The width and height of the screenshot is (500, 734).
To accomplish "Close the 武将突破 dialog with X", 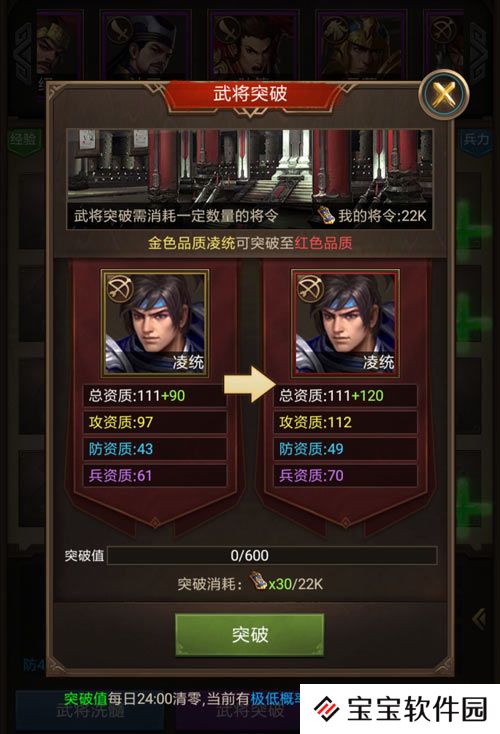I will [x=443, y=94].
